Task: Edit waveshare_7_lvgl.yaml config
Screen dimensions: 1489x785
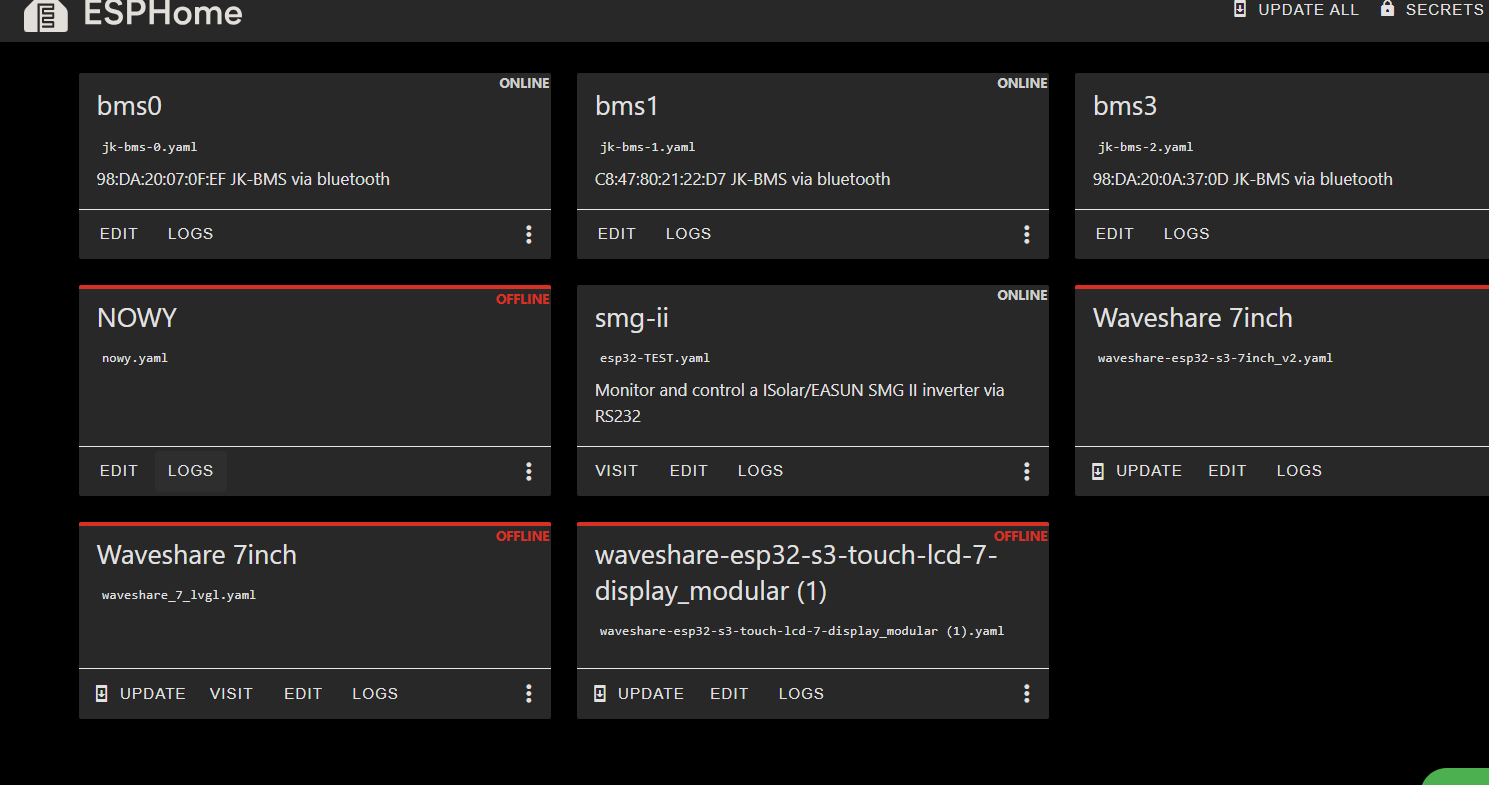Action: 303,694
